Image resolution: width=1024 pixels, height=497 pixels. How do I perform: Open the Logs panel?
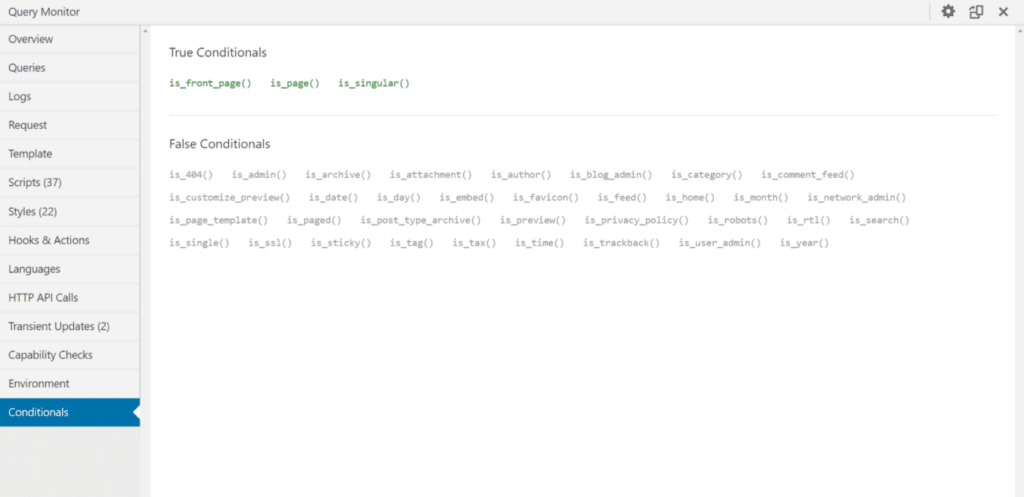[x=20, y=97]
